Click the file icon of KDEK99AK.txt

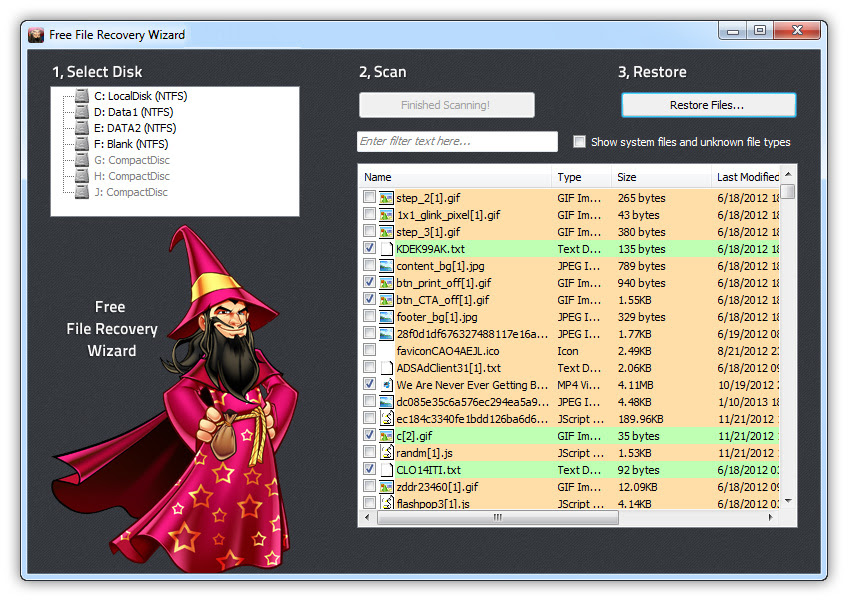pyautogui.click(x=386, y=249)
